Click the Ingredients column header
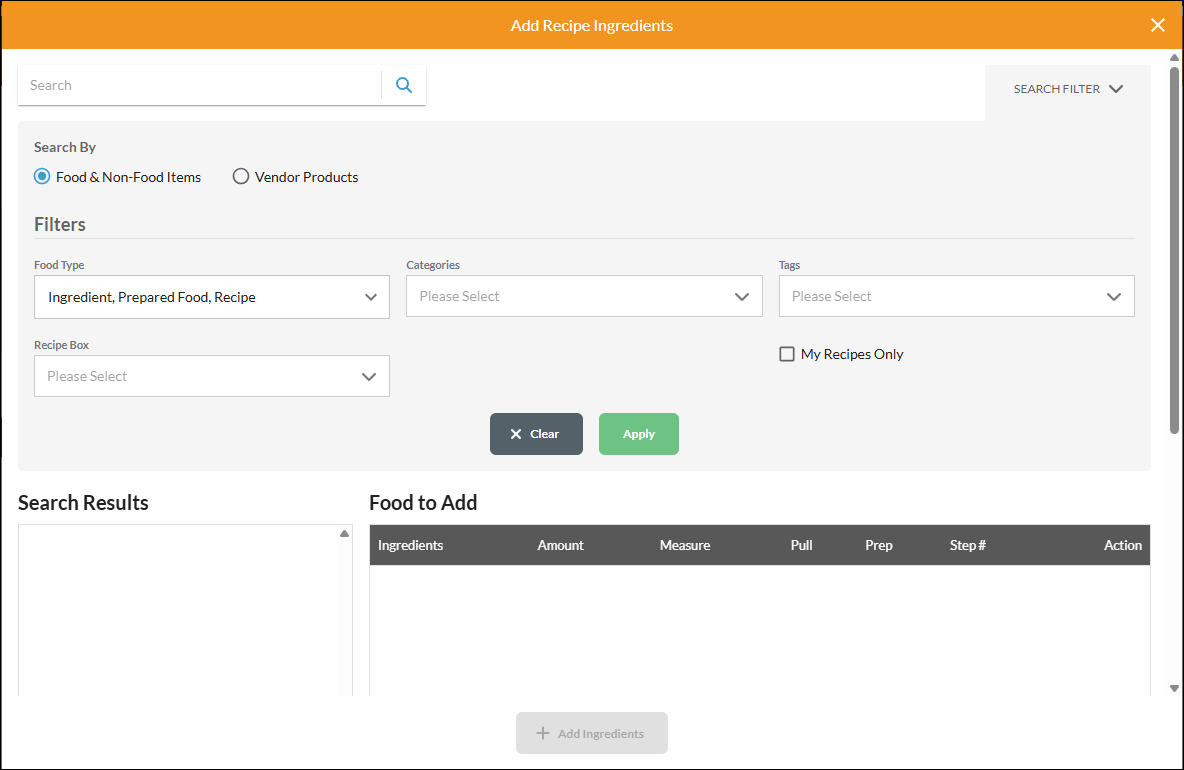The image size is (1184, 770). tap(410, 545)
